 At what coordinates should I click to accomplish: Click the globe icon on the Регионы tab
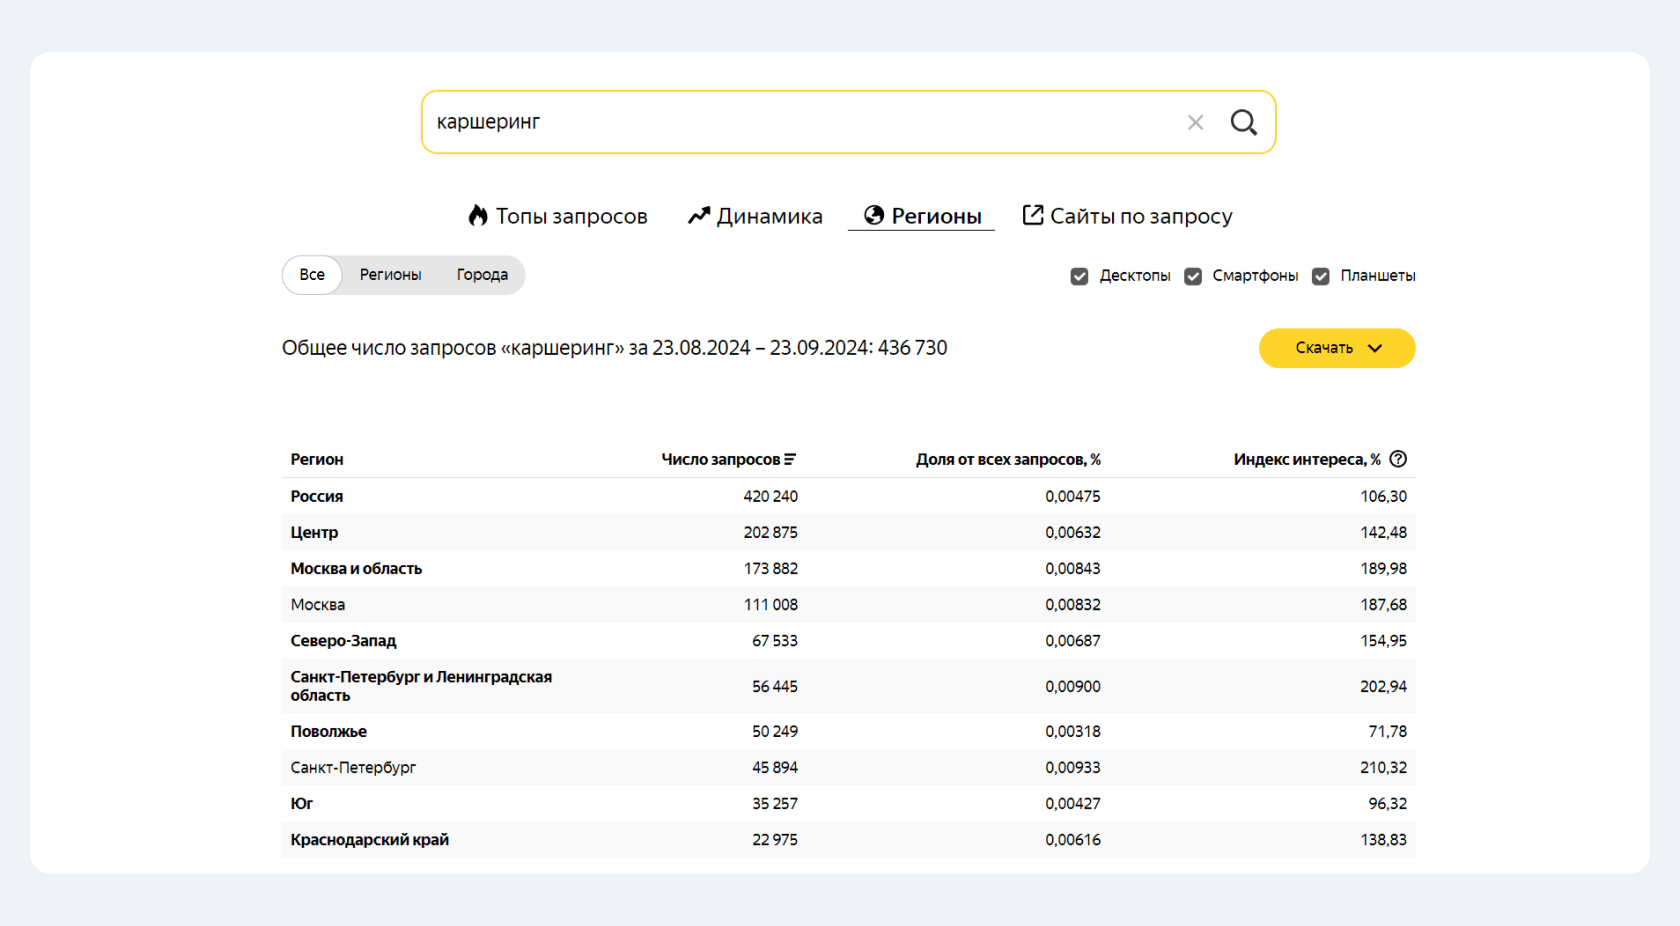tap(874, 215)
